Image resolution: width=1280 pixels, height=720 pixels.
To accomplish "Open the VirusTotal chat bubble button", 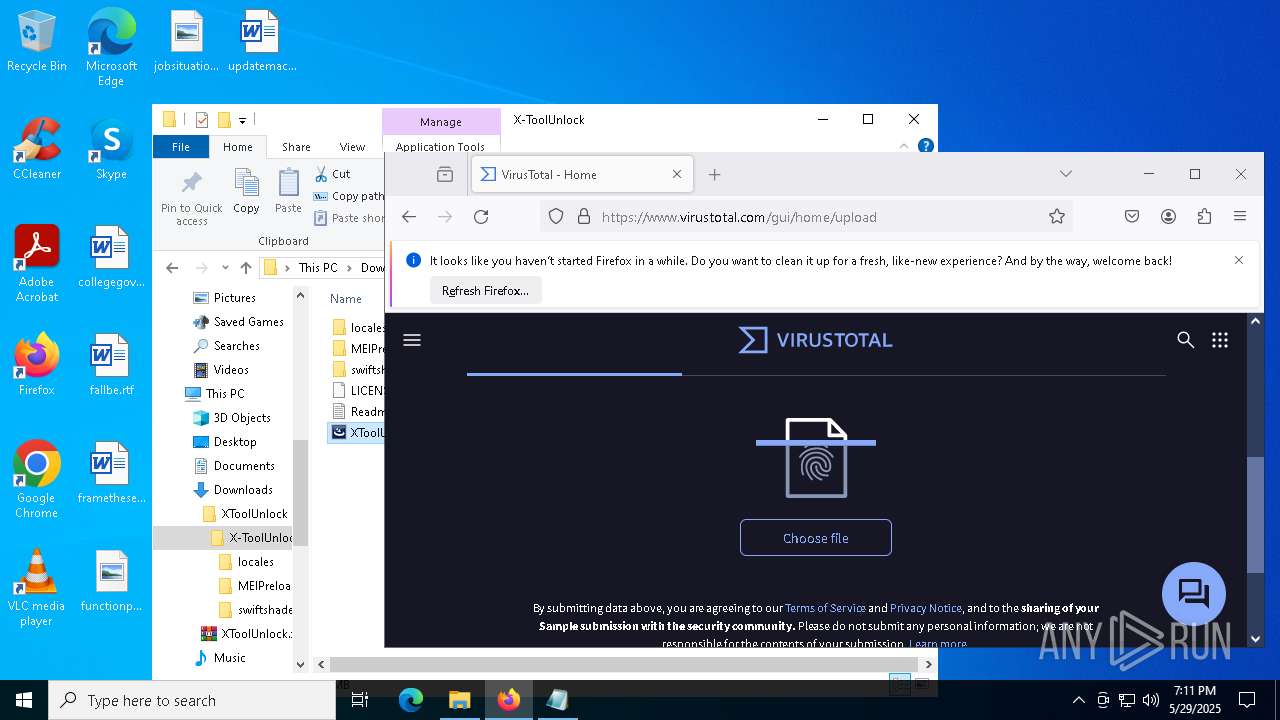I will point(1194,593).
